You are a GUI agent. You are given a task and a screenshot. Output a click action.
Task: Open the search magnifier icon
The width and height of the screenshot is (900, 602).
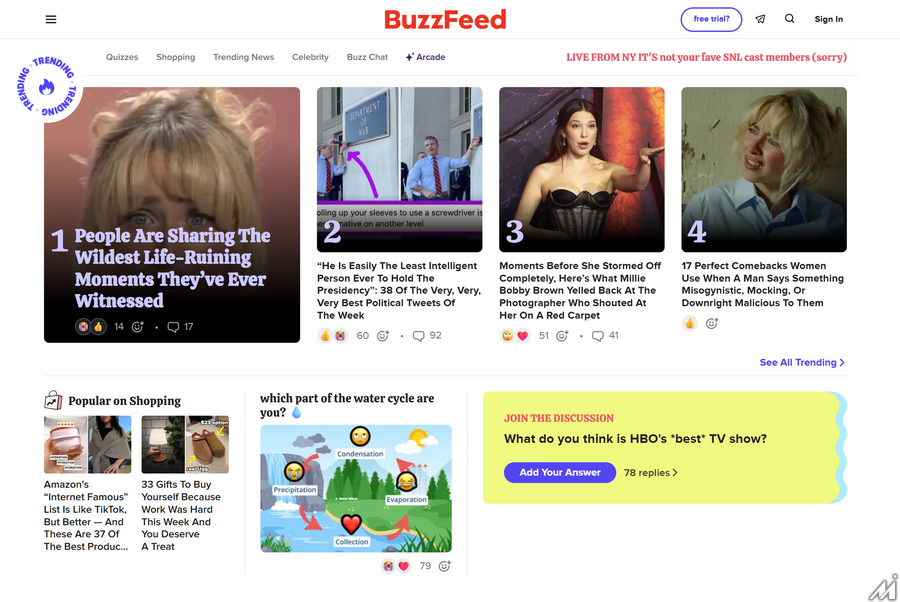click(790, 19)
